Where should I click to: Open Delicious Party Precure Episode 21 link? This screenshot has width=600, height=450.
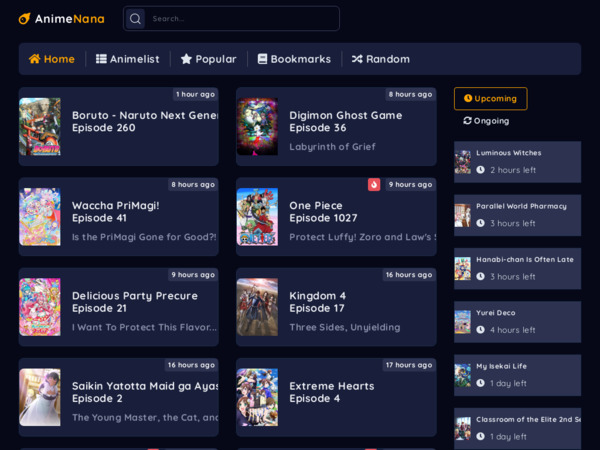(x=135, y=302)
